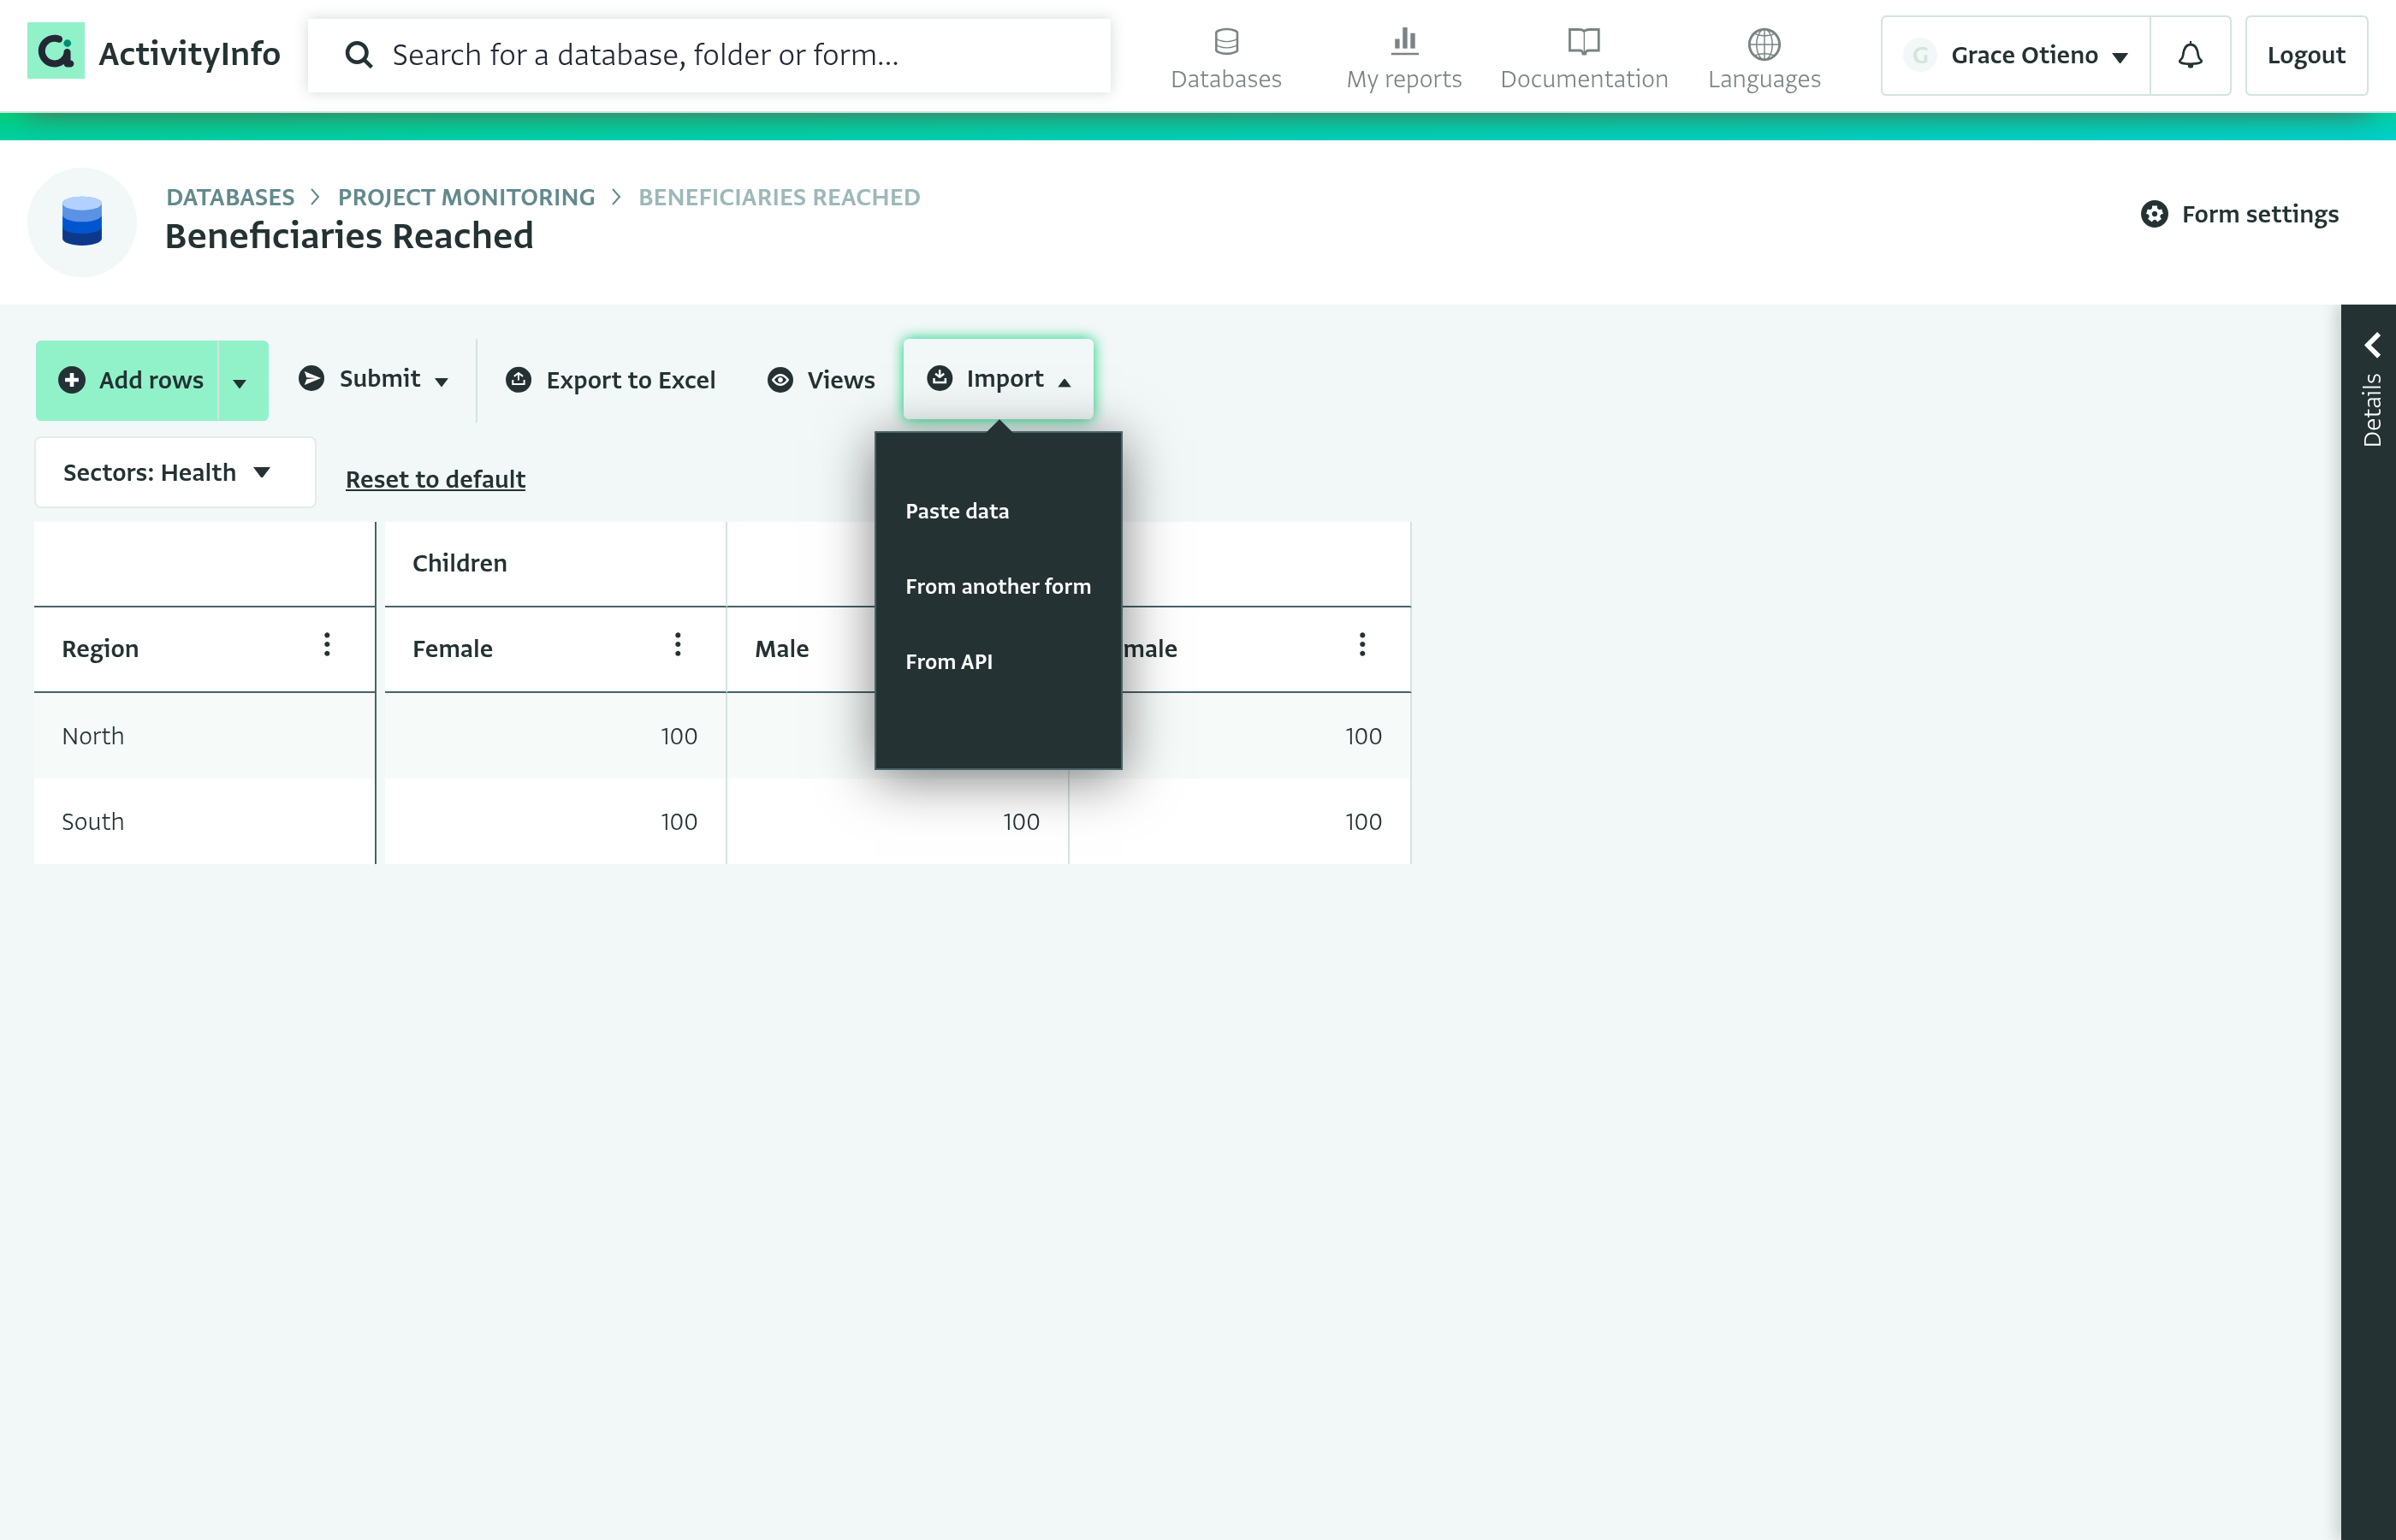
Task: Collapse the Import dropdown menu
Action: 998,379
